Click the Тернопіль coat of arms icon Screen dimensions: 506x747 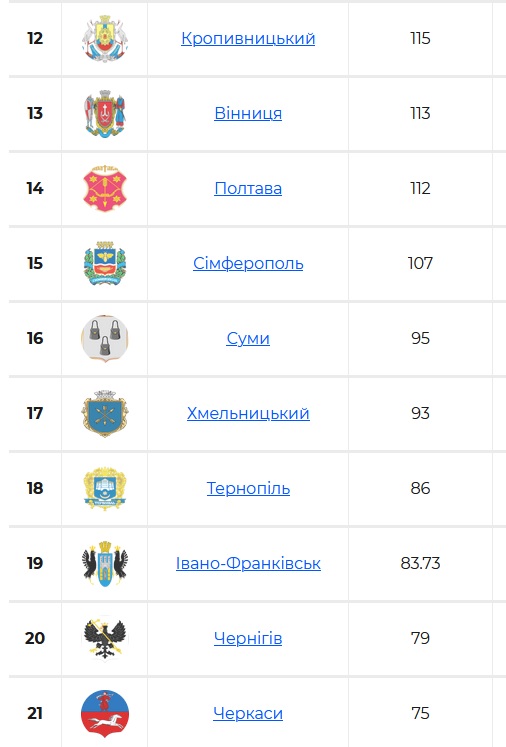tap(105, 488)
